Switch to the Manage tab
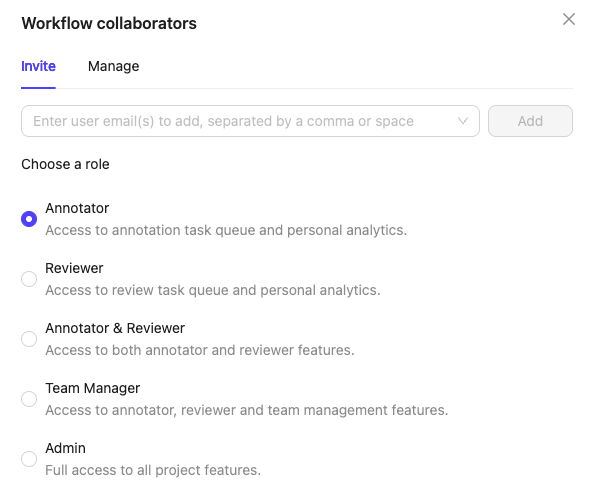This screenshot has width=589, height=495. [113, 66]
